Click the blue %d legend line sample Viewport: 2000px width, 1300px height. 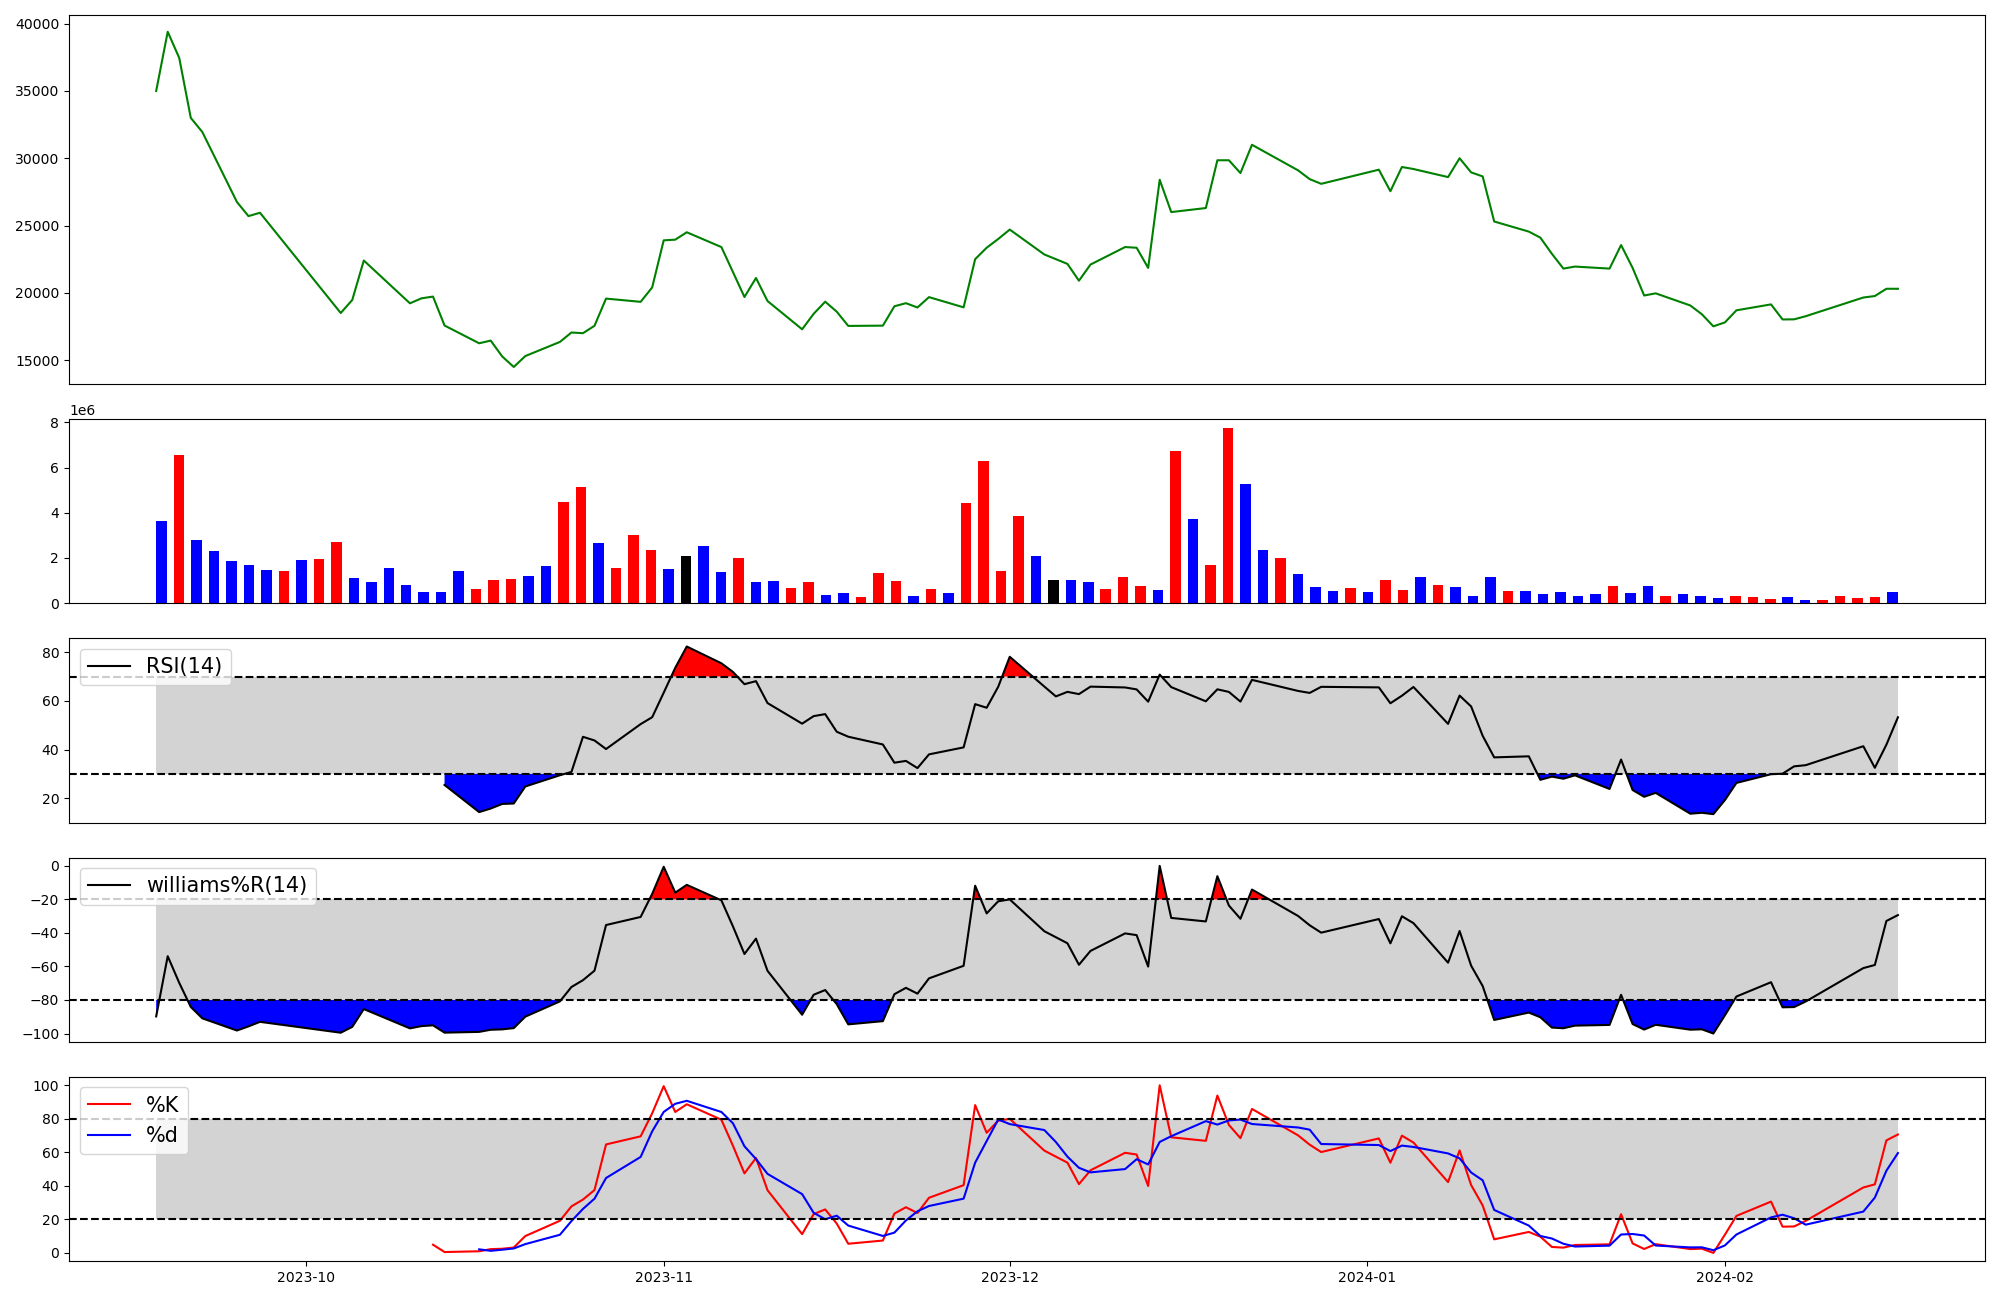[109, 1135]
